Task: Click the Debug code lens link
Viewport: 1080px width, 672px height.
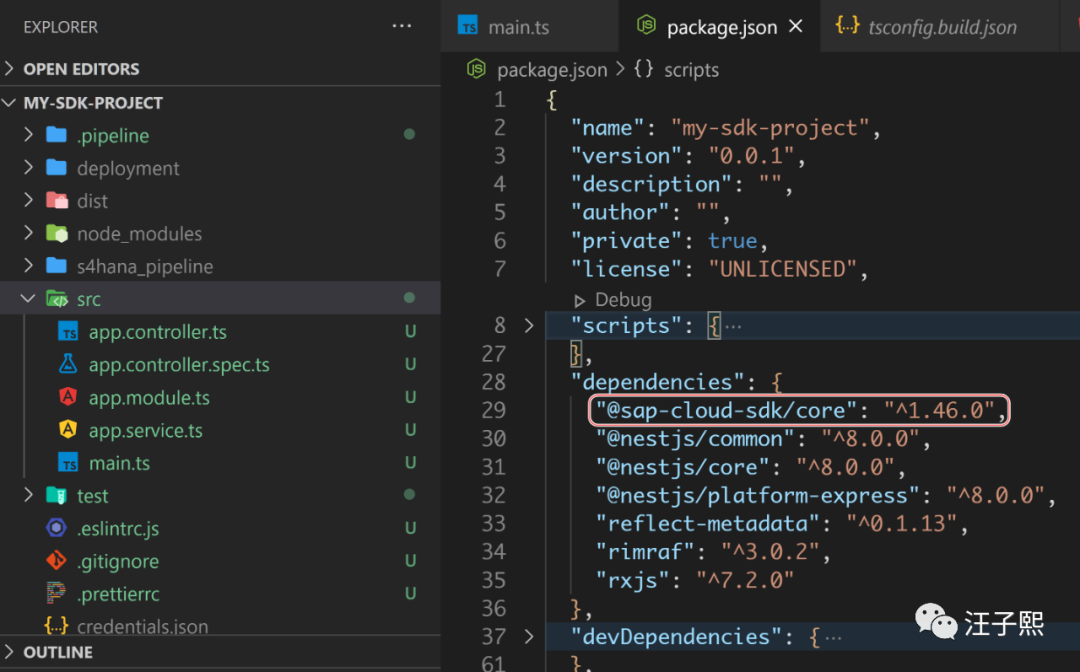Action: (x=622, y=299)
